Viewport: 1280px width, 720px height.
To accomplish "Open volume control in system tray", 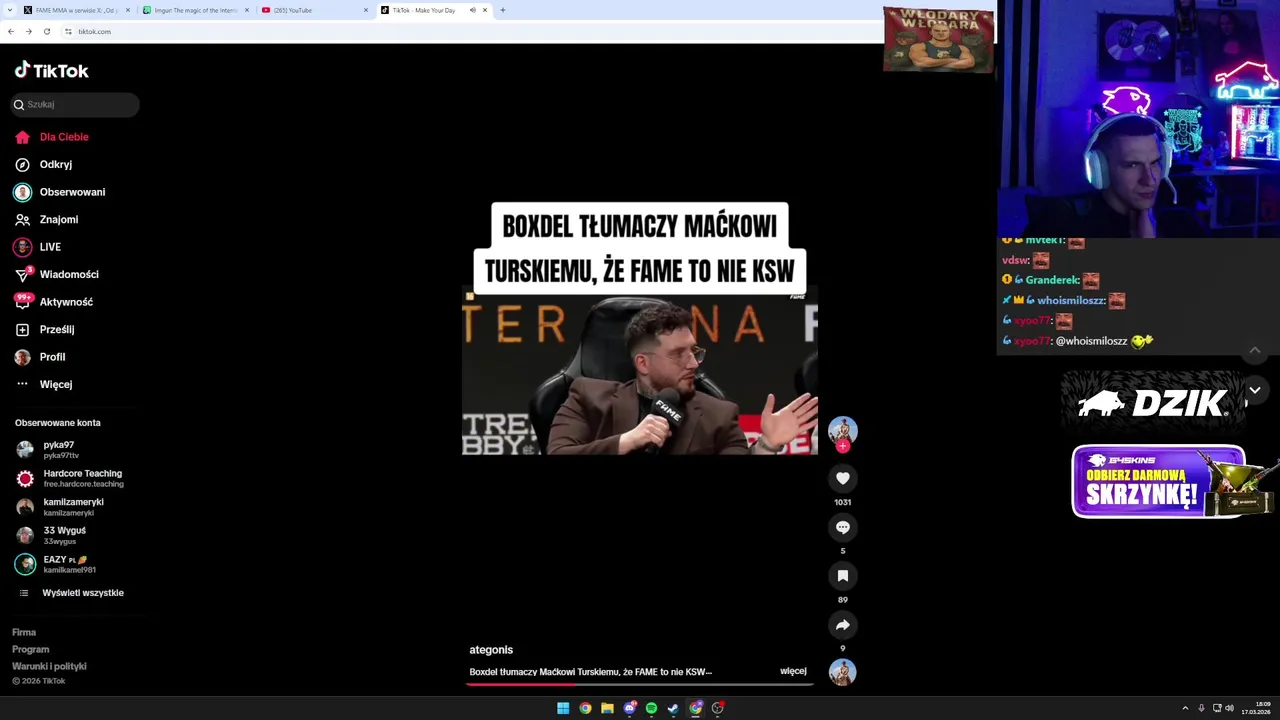I will [1229, 708].
